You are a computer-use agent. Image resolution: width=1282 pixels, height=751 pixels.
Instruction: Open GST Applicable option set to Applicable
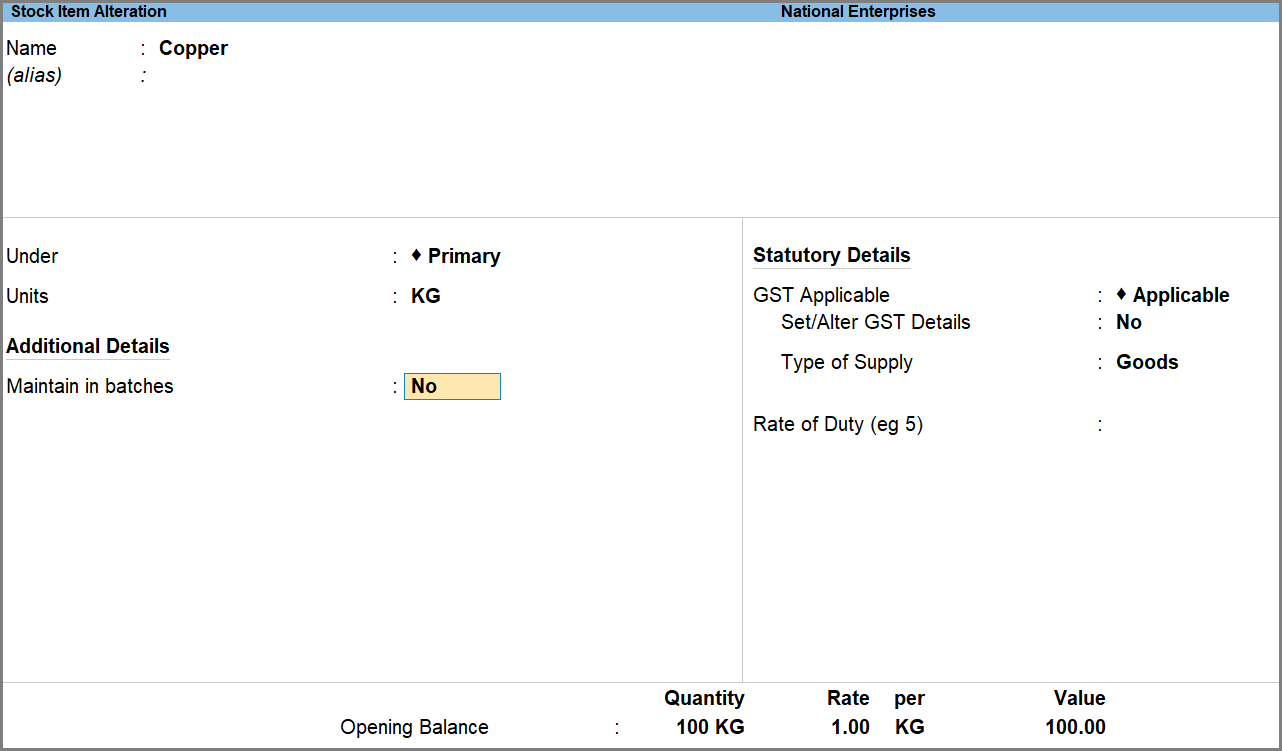coord(1173,295)
